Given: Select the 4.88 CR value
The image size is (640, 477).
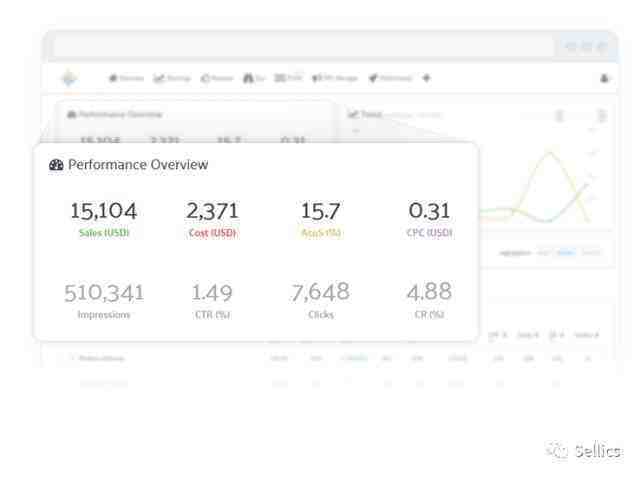Looking at the screenshot, I should coord(429,292).
